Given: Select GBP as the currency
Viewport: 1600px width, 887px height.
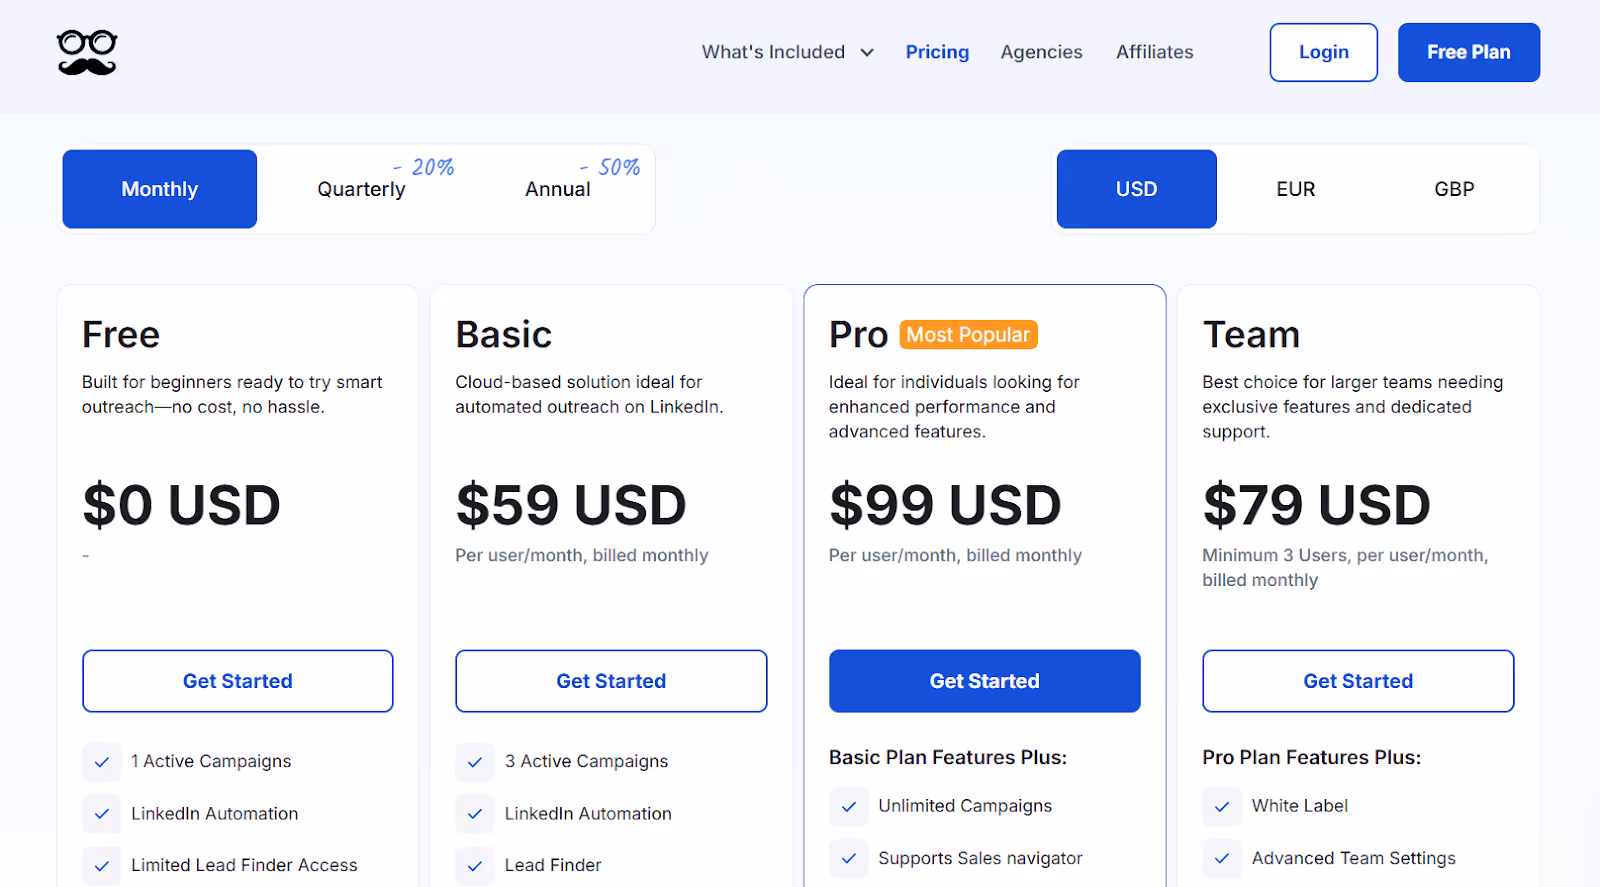Looking at the screenshot, I should (x=1453, y=189).
